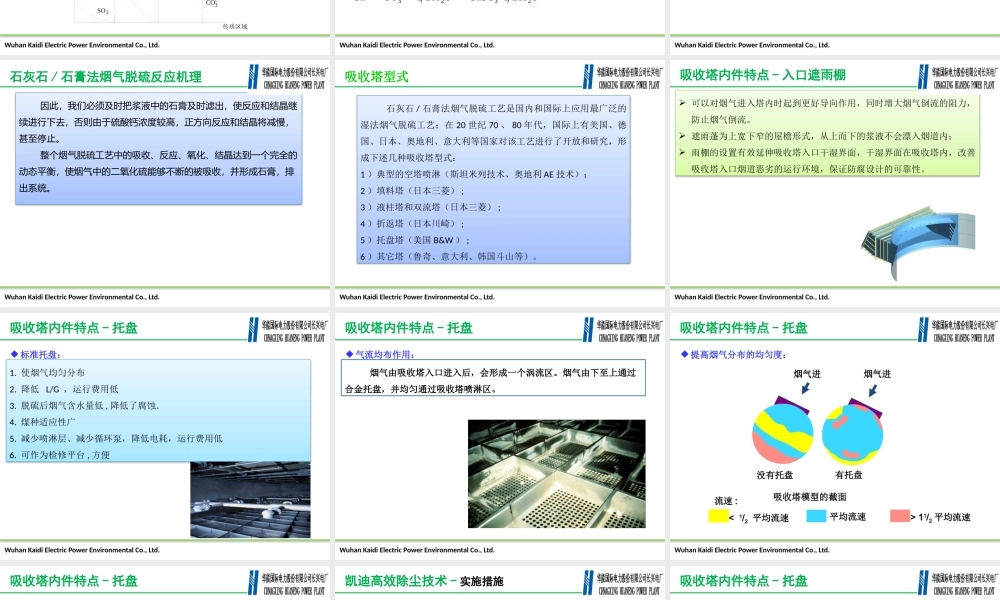Select the yellow <½ 平均流速 legend swatch
1000x600 pixels.
click(x=716, y=517)
